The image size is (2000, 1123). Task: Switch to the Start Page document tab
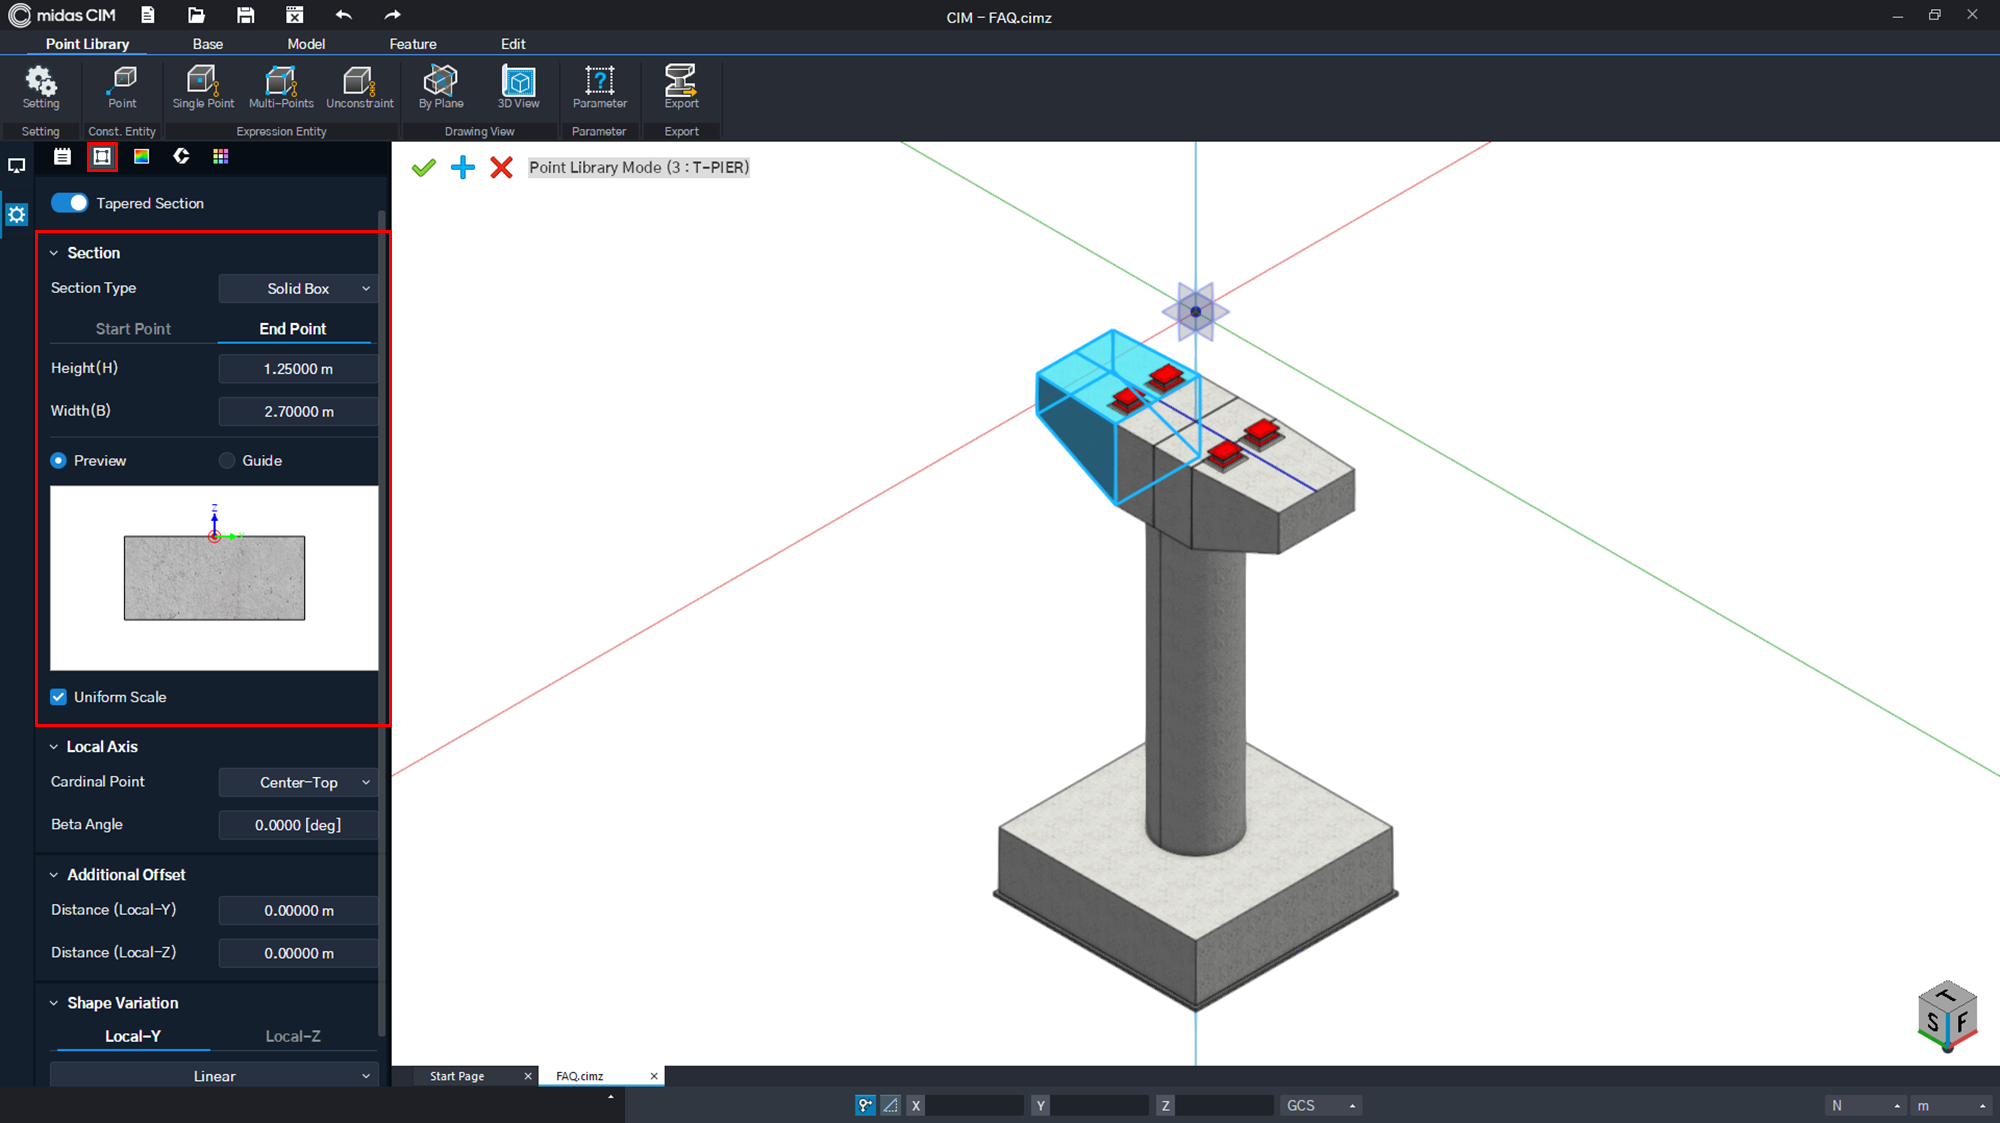[x=457, y=1076]
